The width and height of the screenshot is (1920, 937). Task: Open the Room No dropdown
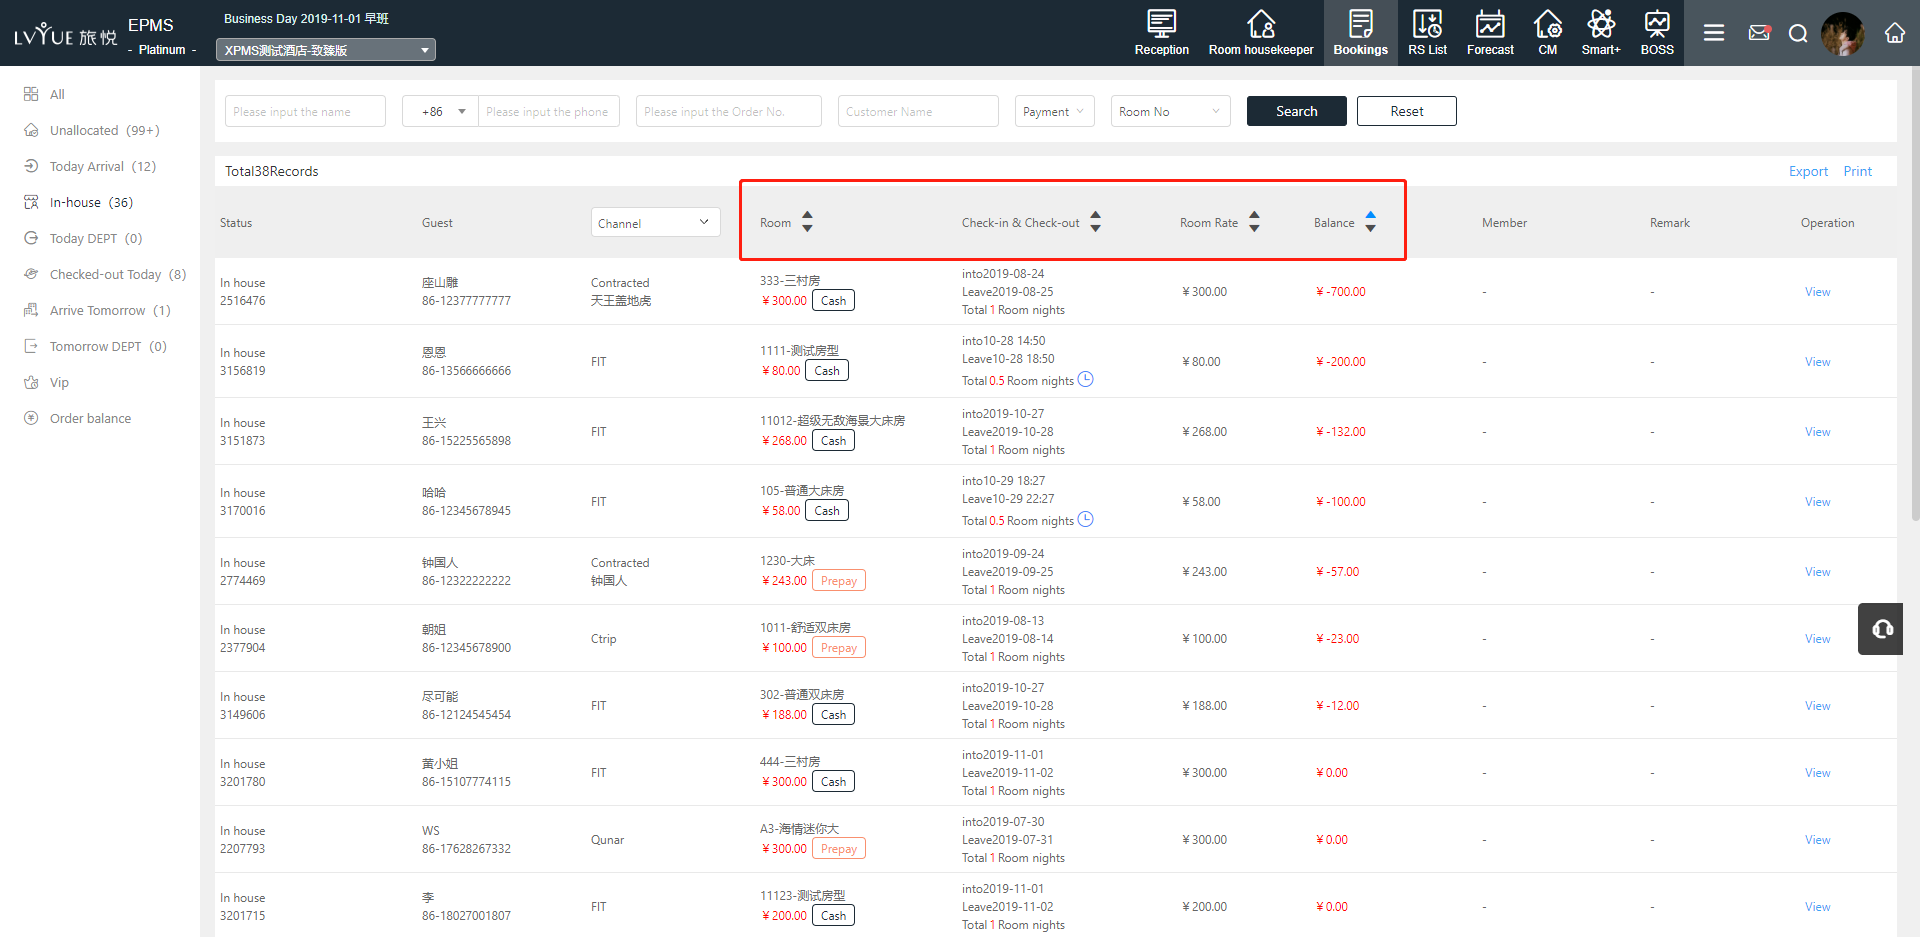(x=1170, y=111)
